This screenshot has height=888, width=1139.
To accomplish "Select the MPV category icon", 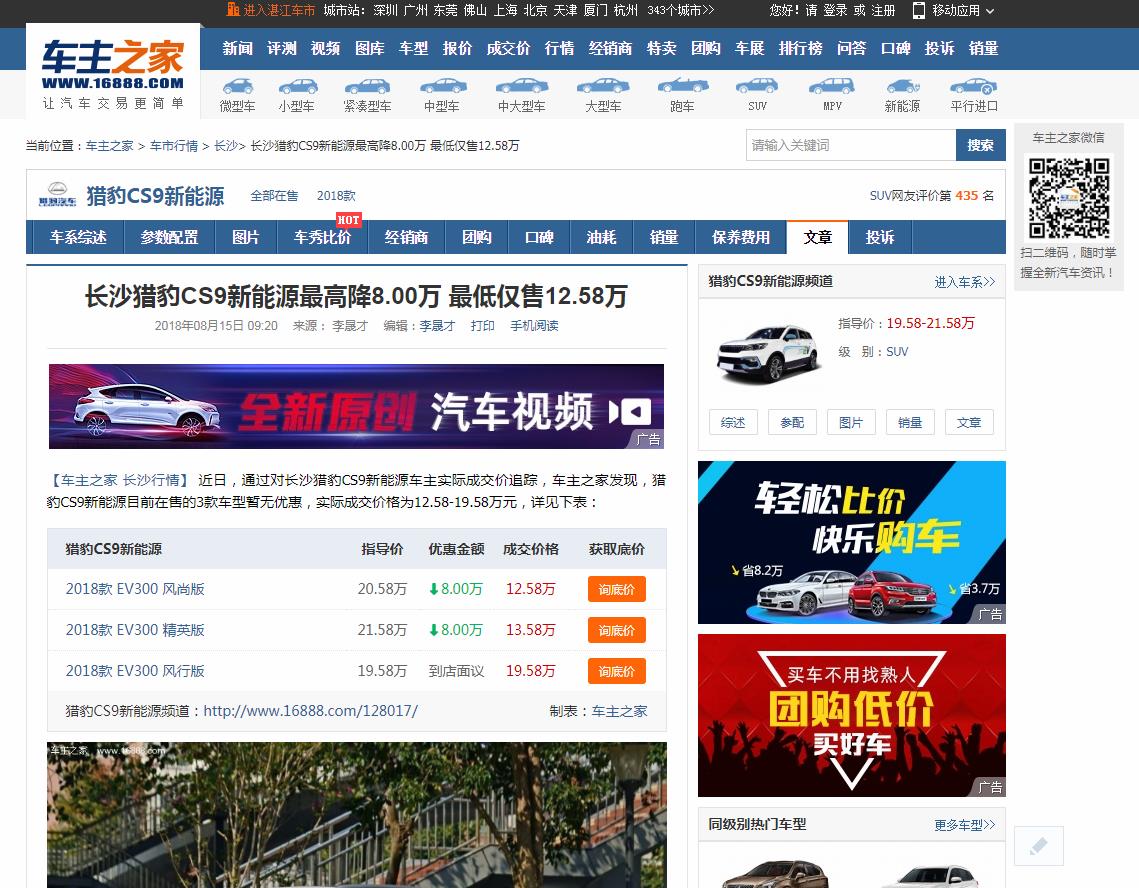I will pyautogui.click(x=832, y=86).
